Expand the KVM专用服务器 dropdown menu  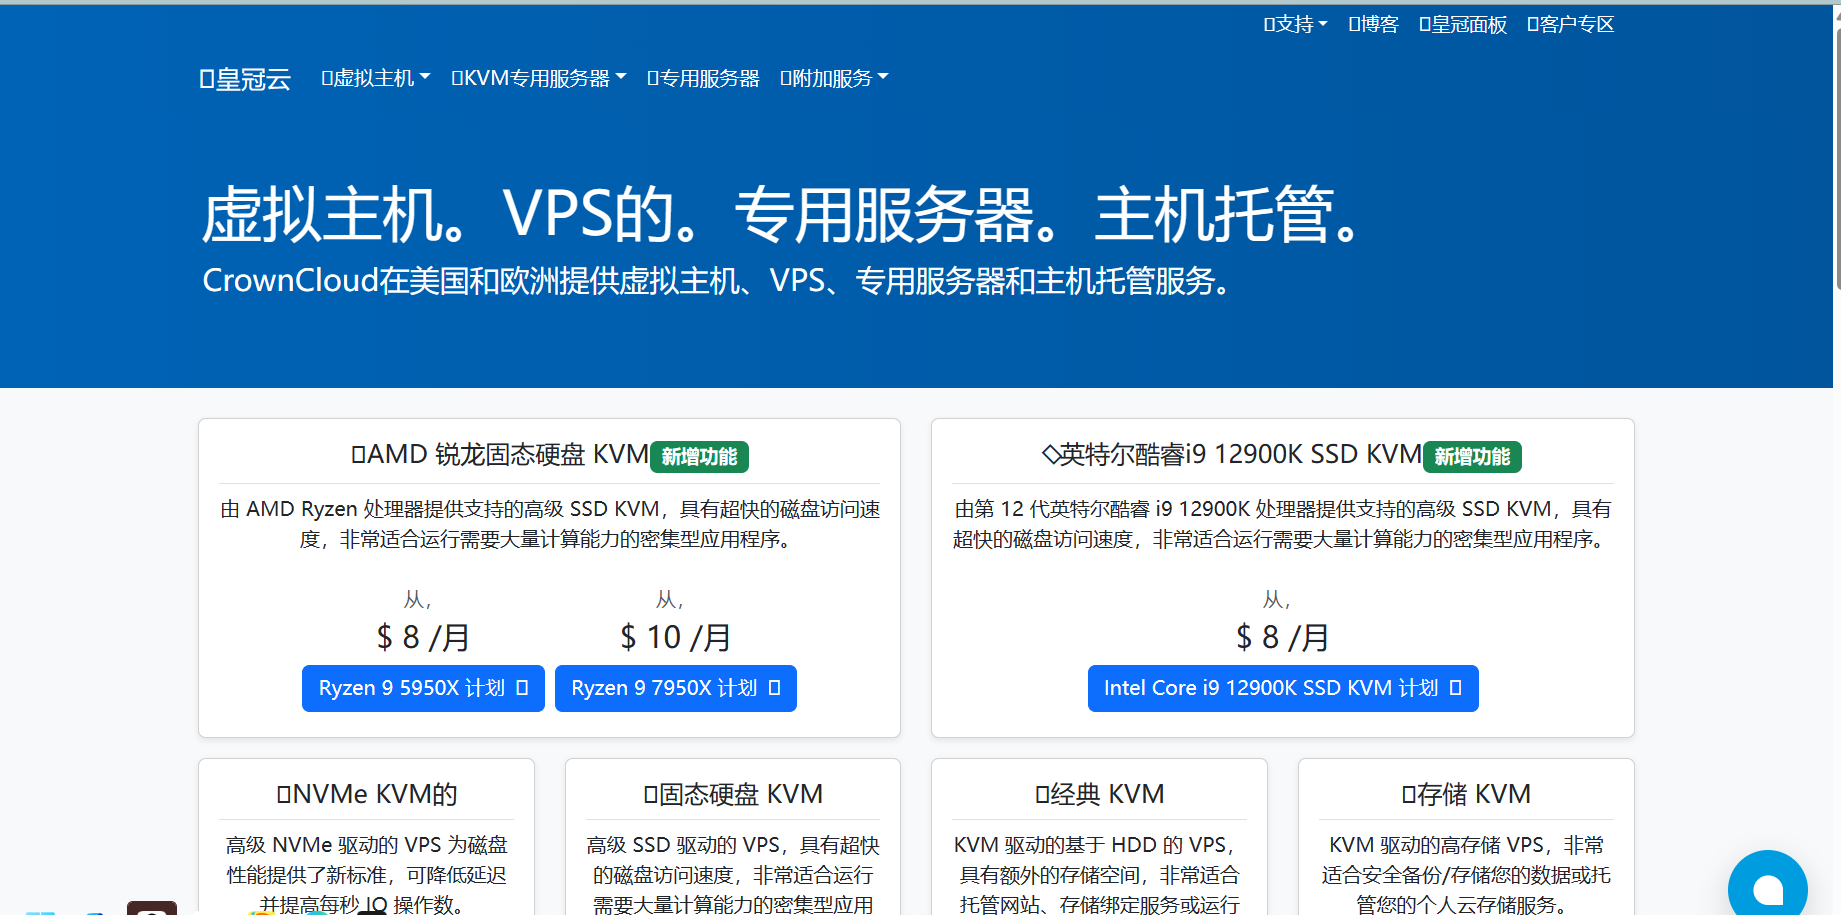pos(538,78)
